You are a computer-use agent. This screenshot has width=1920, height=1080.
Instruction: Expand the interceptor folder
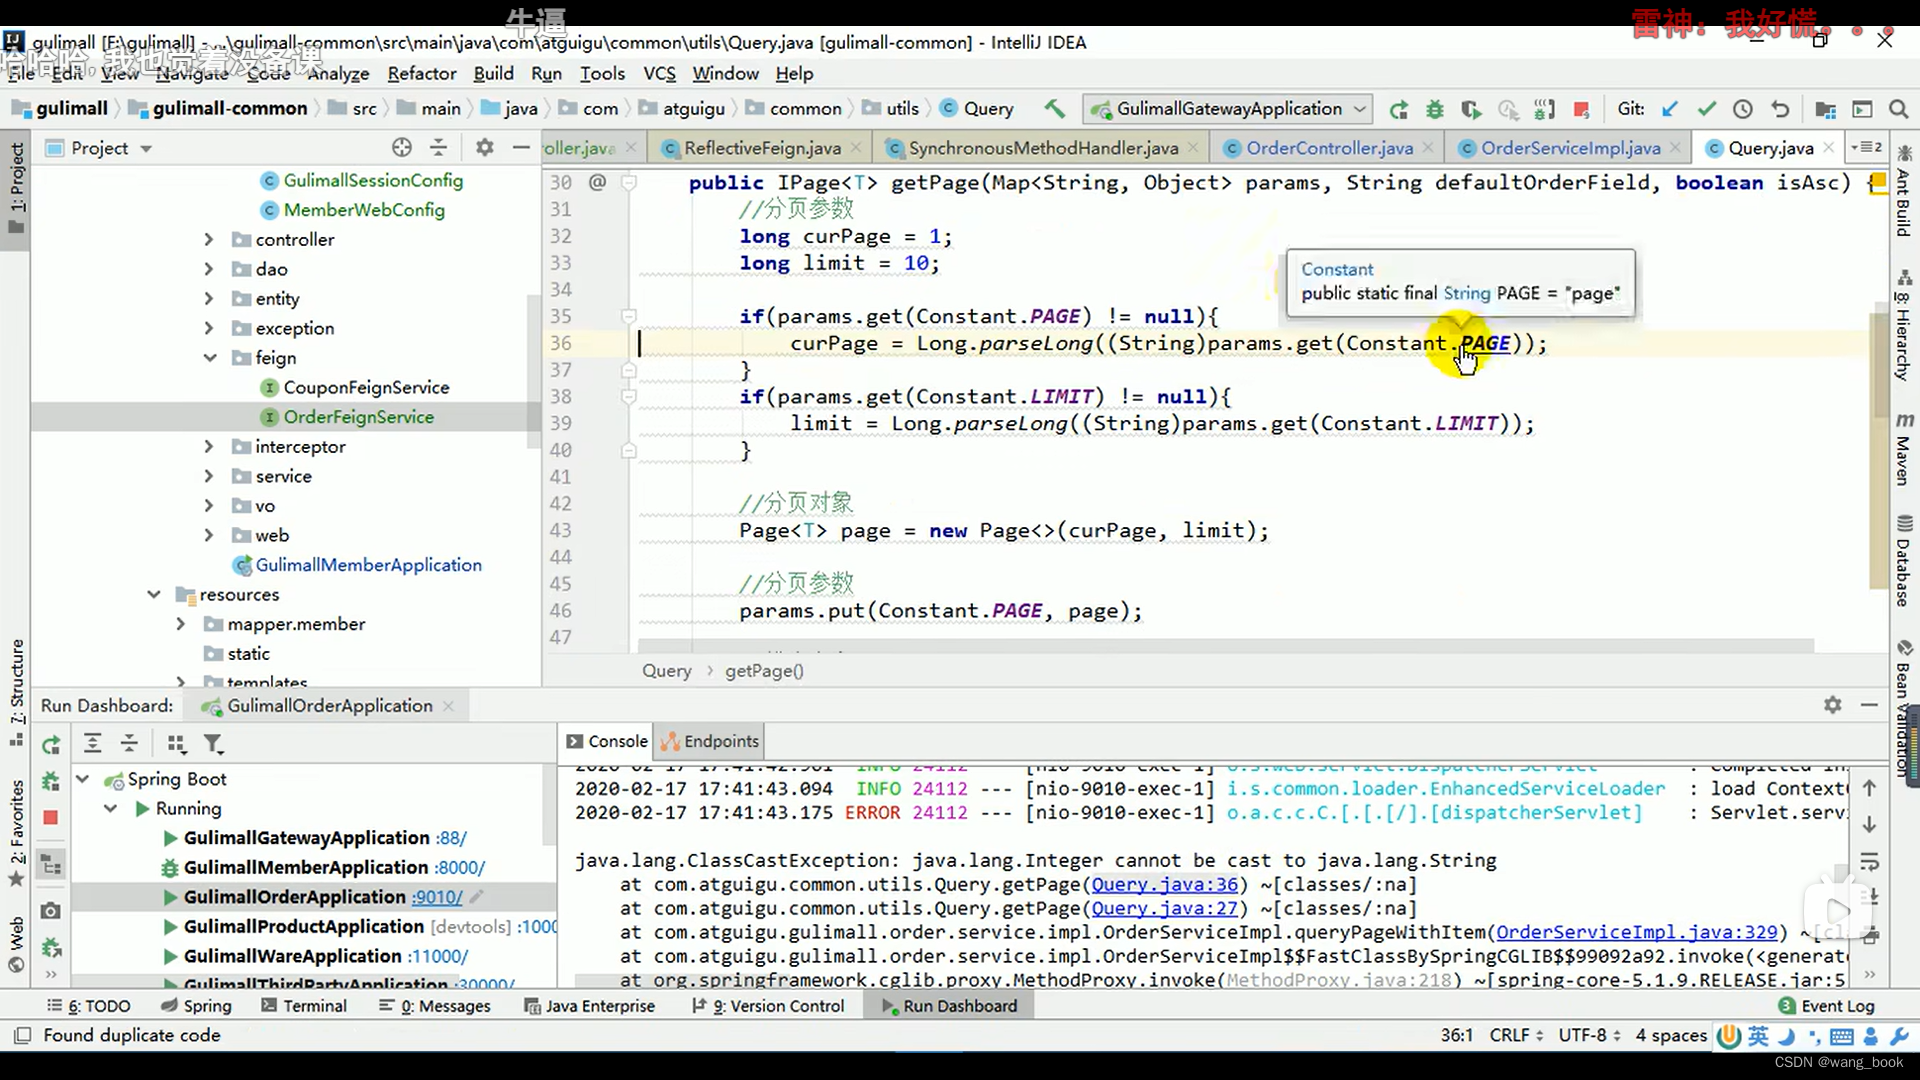pyautogui.click(x=208, y=447)
